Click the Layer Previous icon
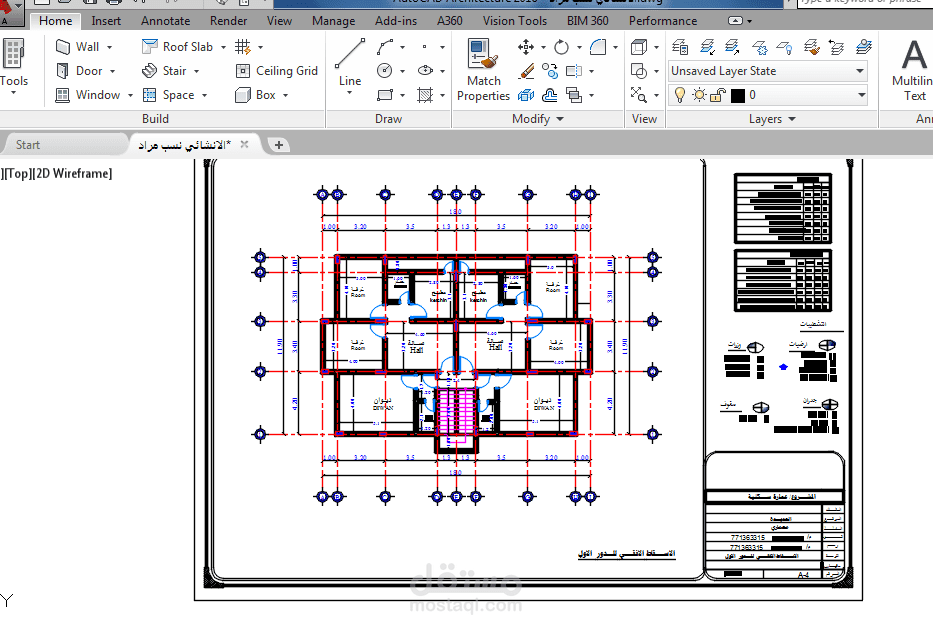 coord(837,46)
